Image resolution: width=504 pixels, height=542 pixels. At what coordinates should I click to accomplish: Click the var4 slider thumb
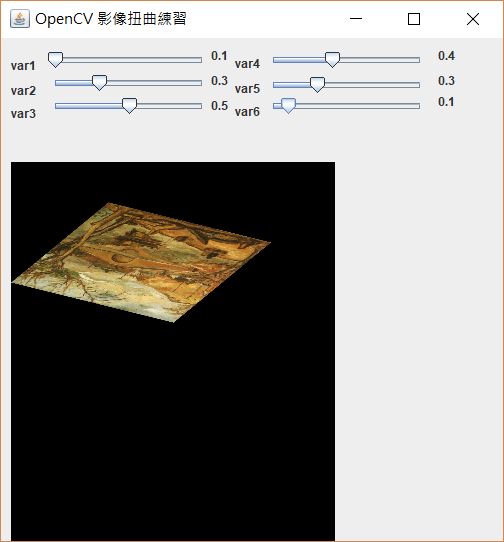(x=332, y=60)
